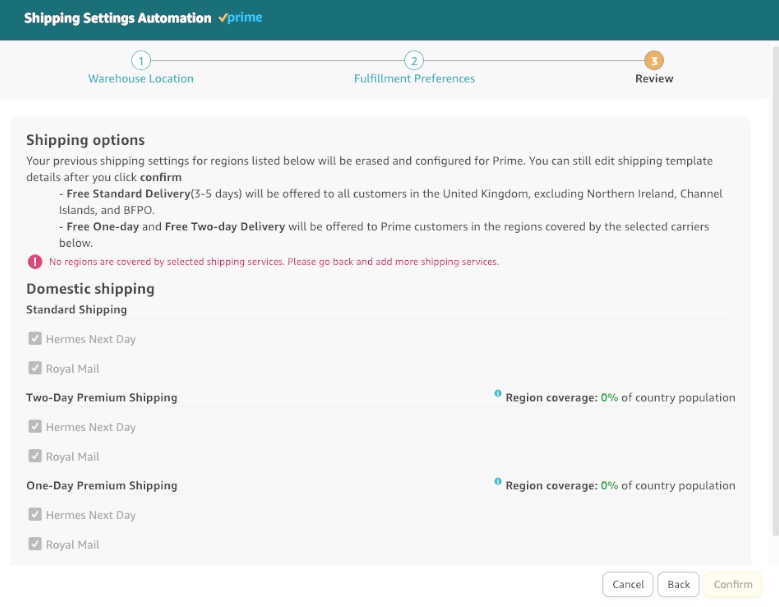This screenshot has width=779, height=607.
Task: Click info icon beside Two-Day region coverage
Action: click(498, 395)
